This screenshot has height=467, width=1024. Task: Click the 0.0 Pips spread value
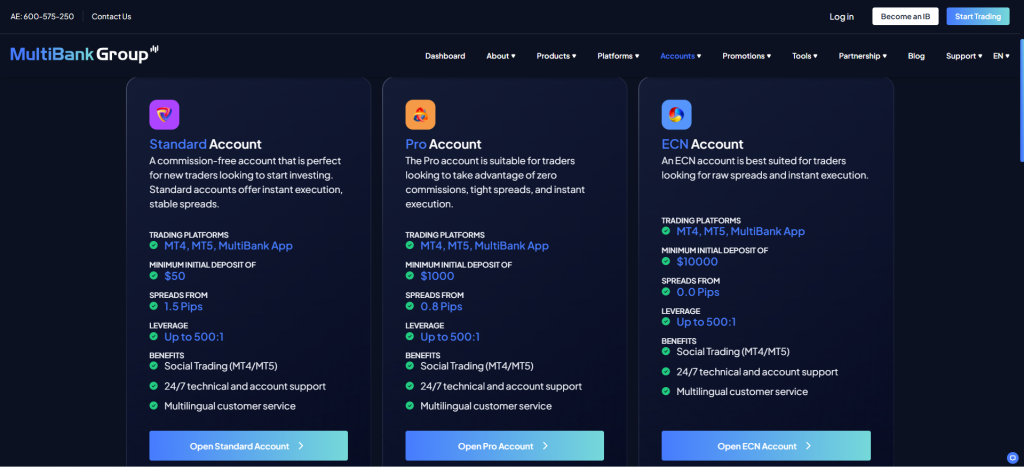[697, 291]
